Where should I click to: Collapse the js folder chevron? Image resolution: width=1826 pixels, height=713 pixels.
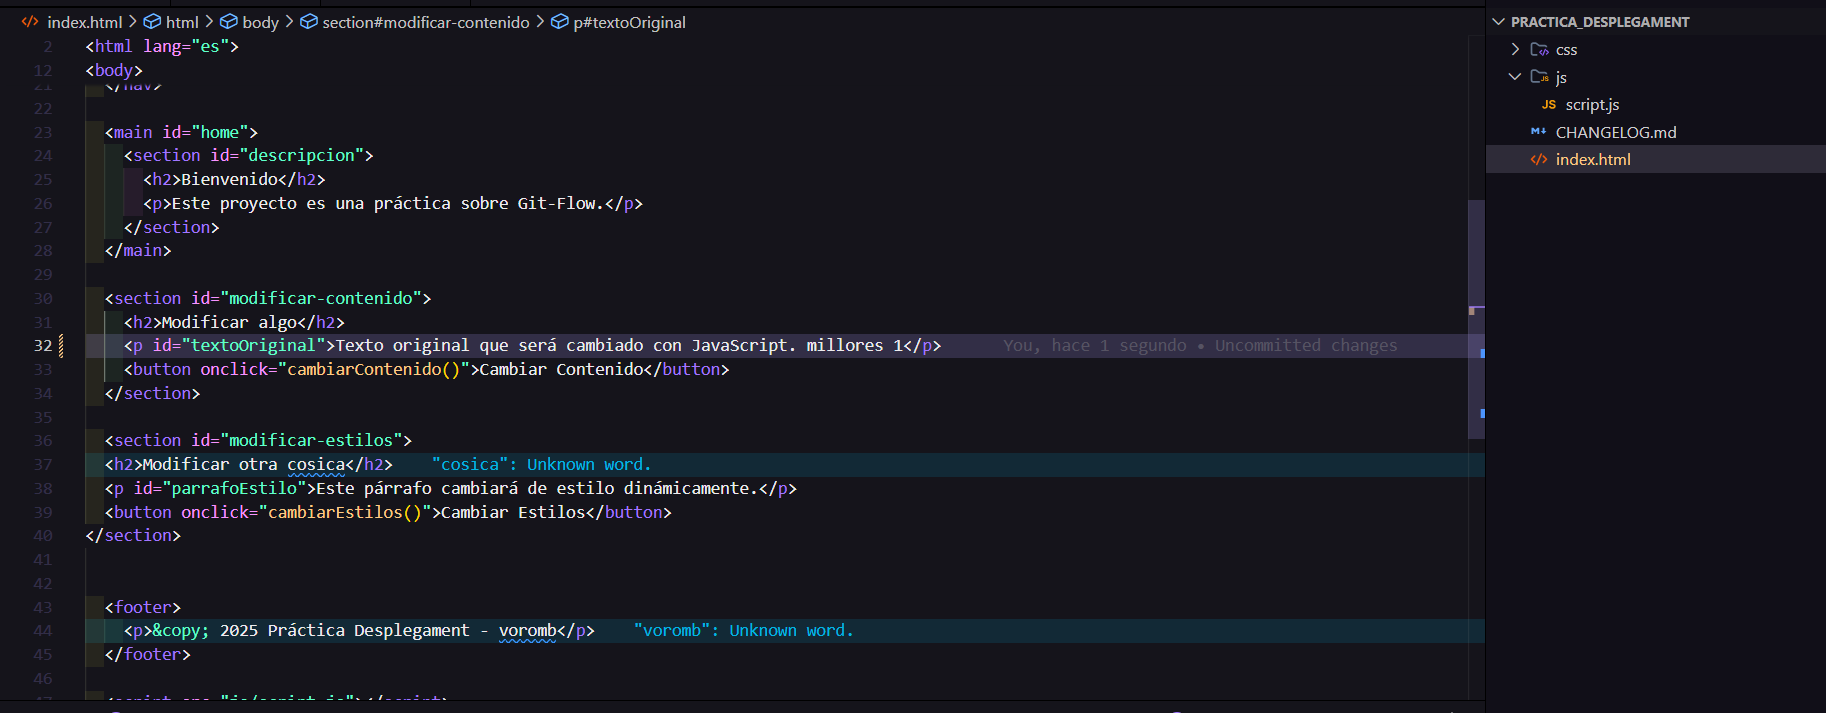[x=1515, y=77]
